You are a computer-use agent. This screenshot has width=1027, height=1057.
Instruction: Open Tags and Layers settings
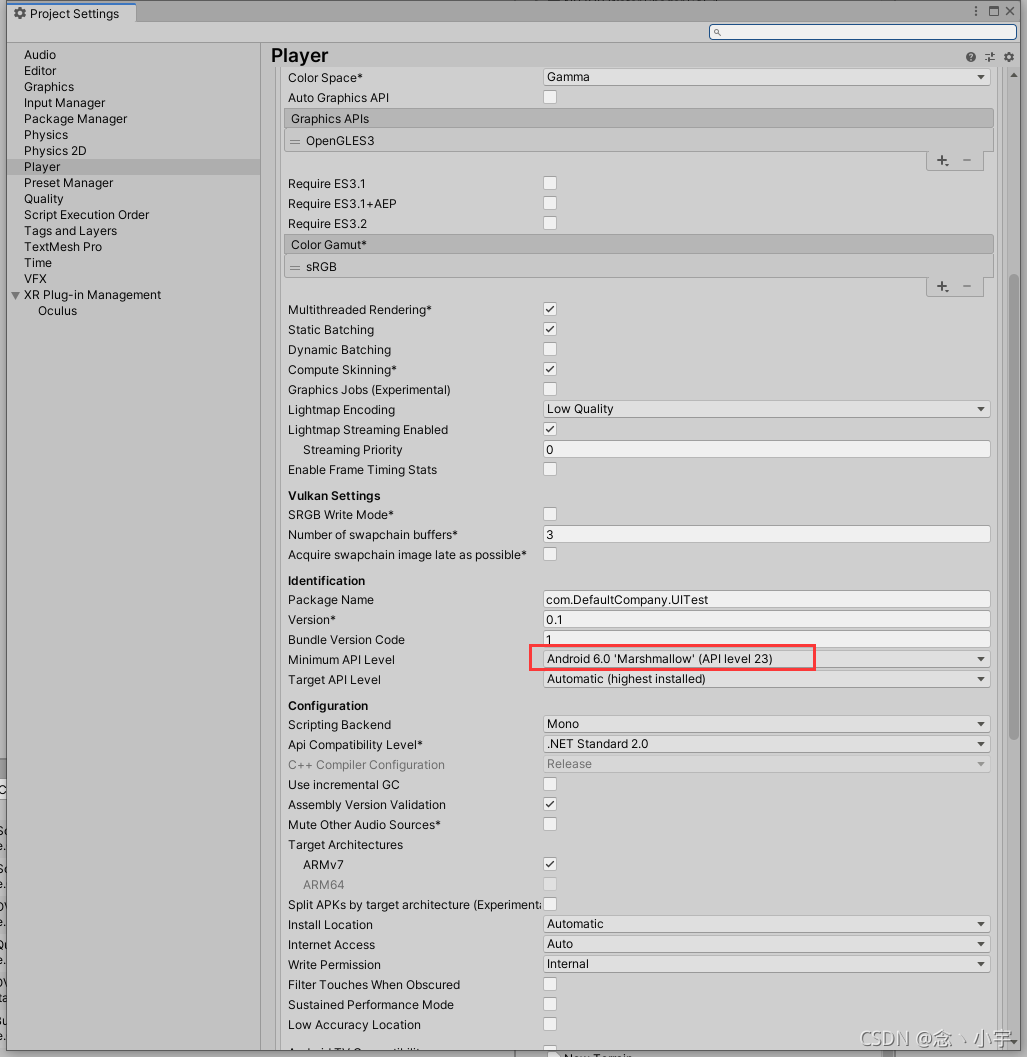pos(71,231)
